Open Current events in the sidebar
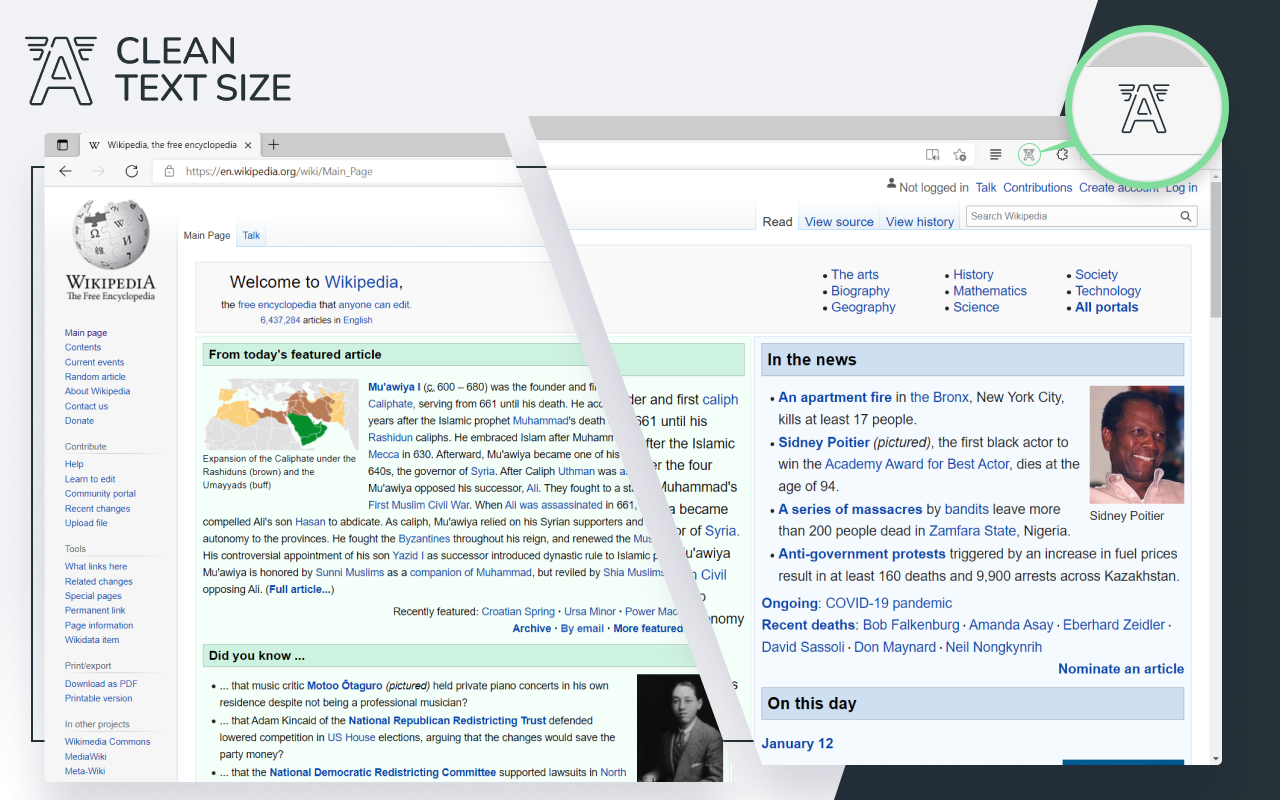The image size is (1280, 800). click(x=95, y=362)
